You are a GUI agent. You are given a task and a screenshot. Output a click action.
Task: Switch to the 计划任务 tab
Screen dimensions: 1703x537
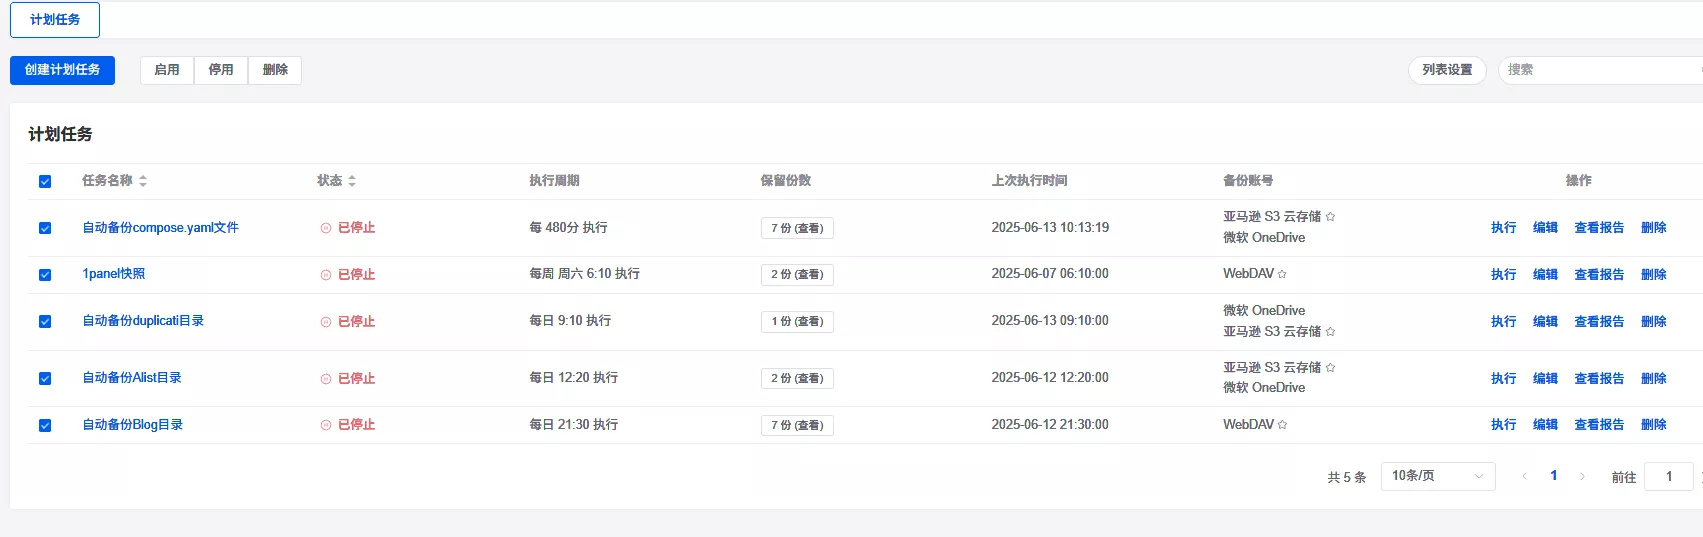click(x=55, y=20)
